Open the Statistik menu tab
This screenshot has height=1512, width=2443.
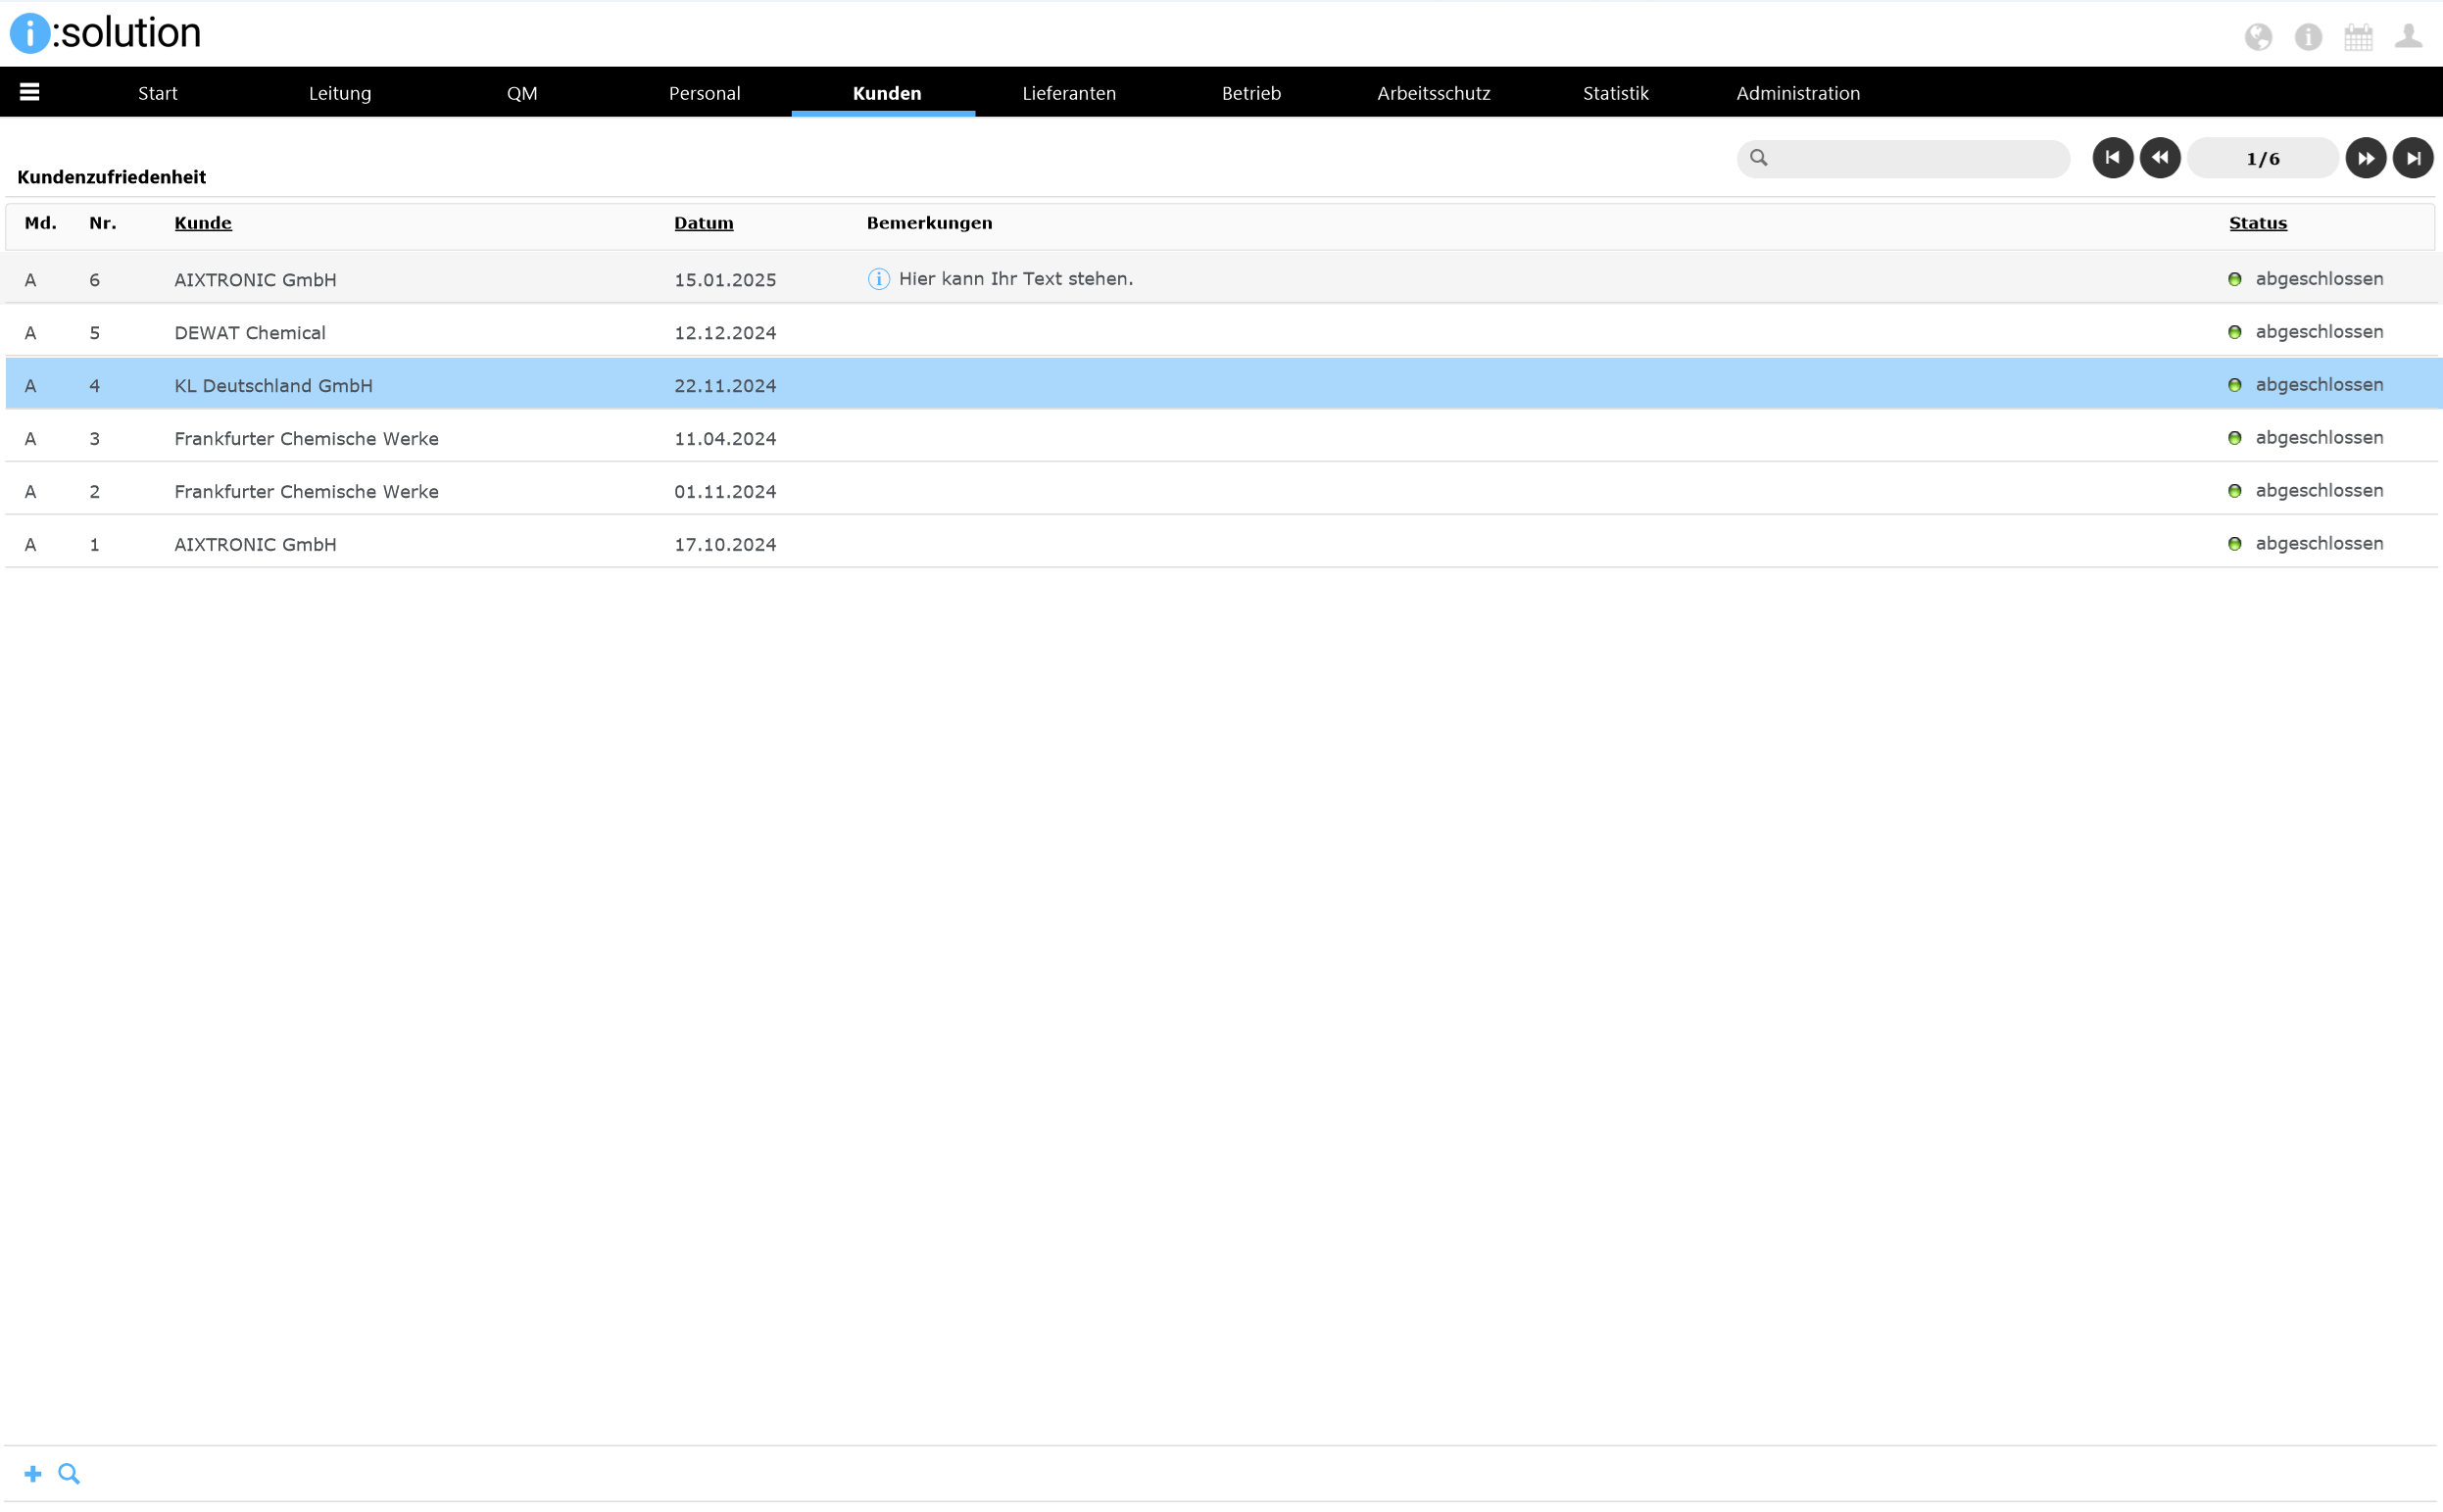(x=1615, y=93)
